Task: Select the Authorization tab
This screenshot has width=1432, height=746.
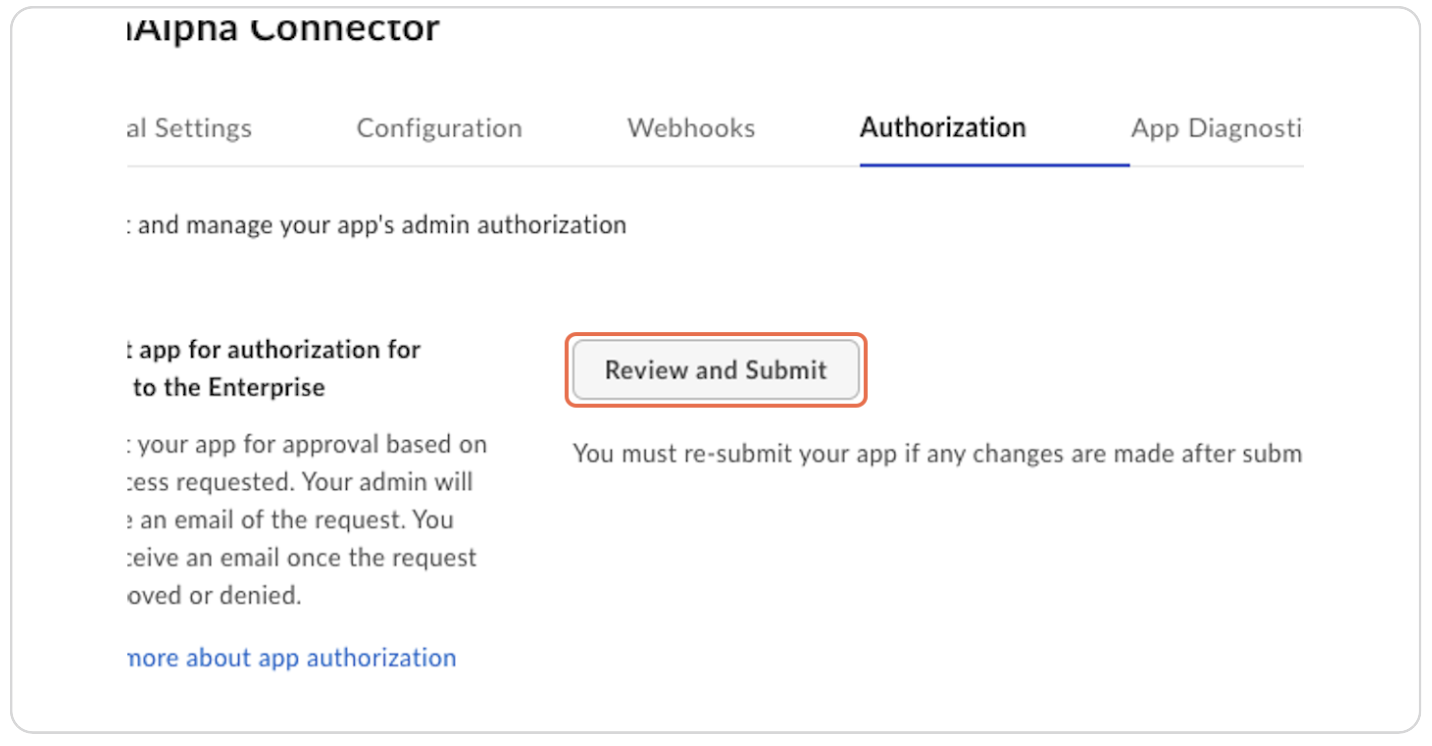Action: 942,128
